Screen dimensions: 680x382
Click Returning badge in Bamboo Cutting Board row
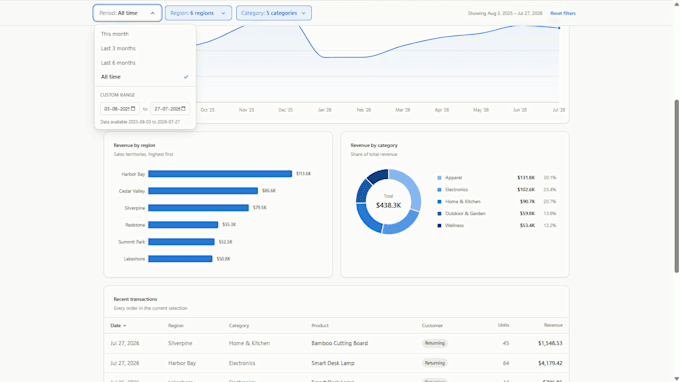[435, 343]
